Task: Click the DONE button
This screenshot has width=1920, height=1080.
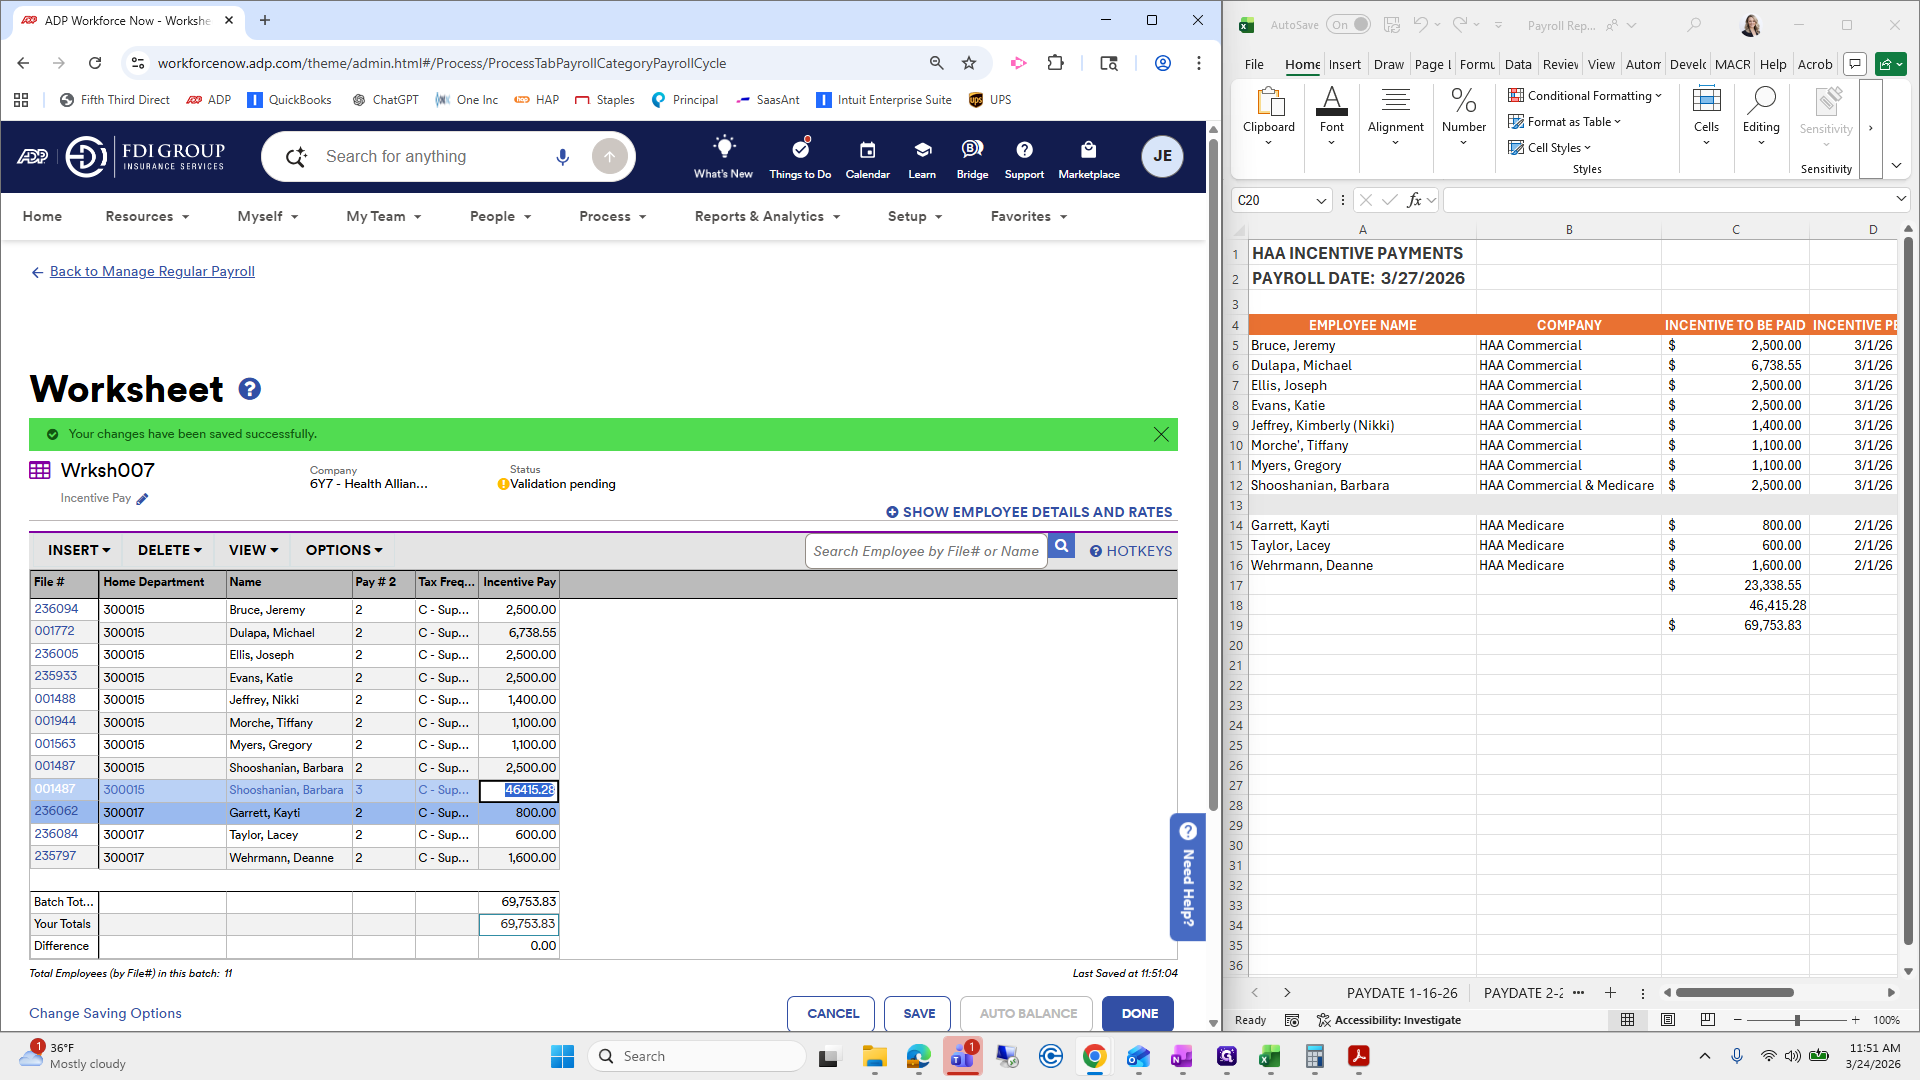Action: pyautogui.click(x=1138, y=1013)
